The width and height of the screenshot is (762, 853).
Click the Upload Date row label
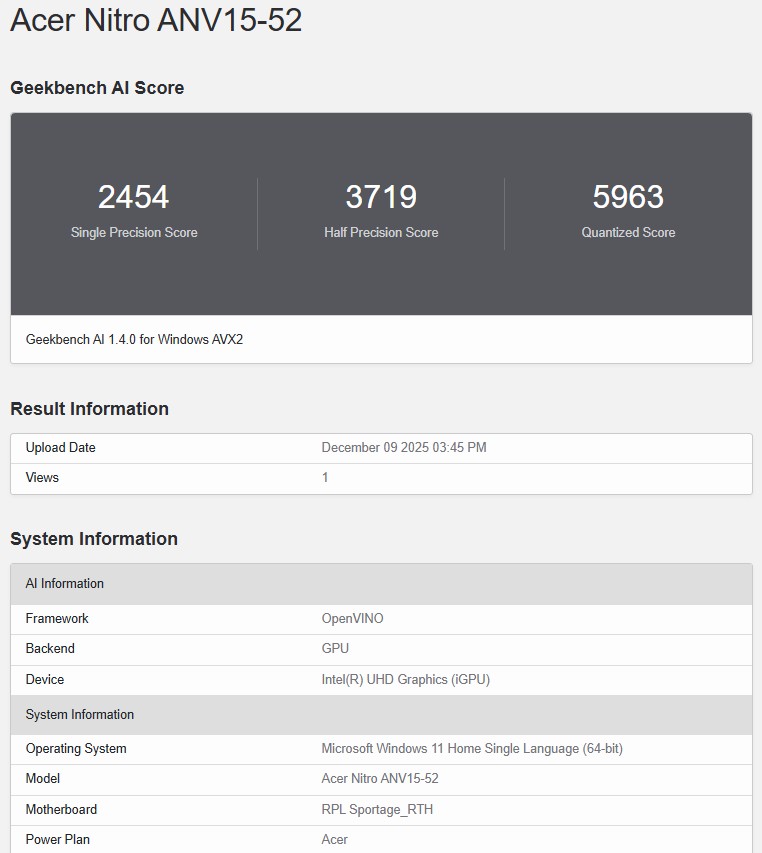click(x=61, y=448)
